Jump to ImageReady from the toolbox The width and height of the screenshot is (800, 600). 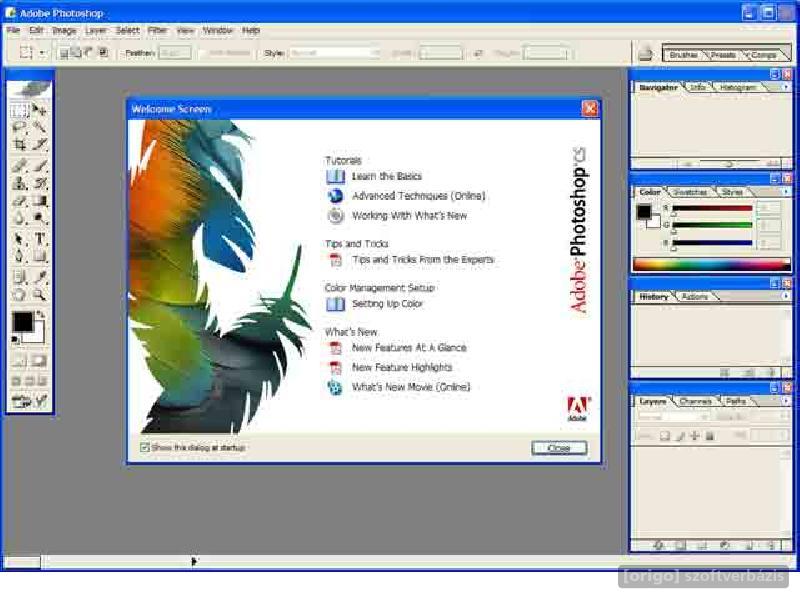[30, 402]
